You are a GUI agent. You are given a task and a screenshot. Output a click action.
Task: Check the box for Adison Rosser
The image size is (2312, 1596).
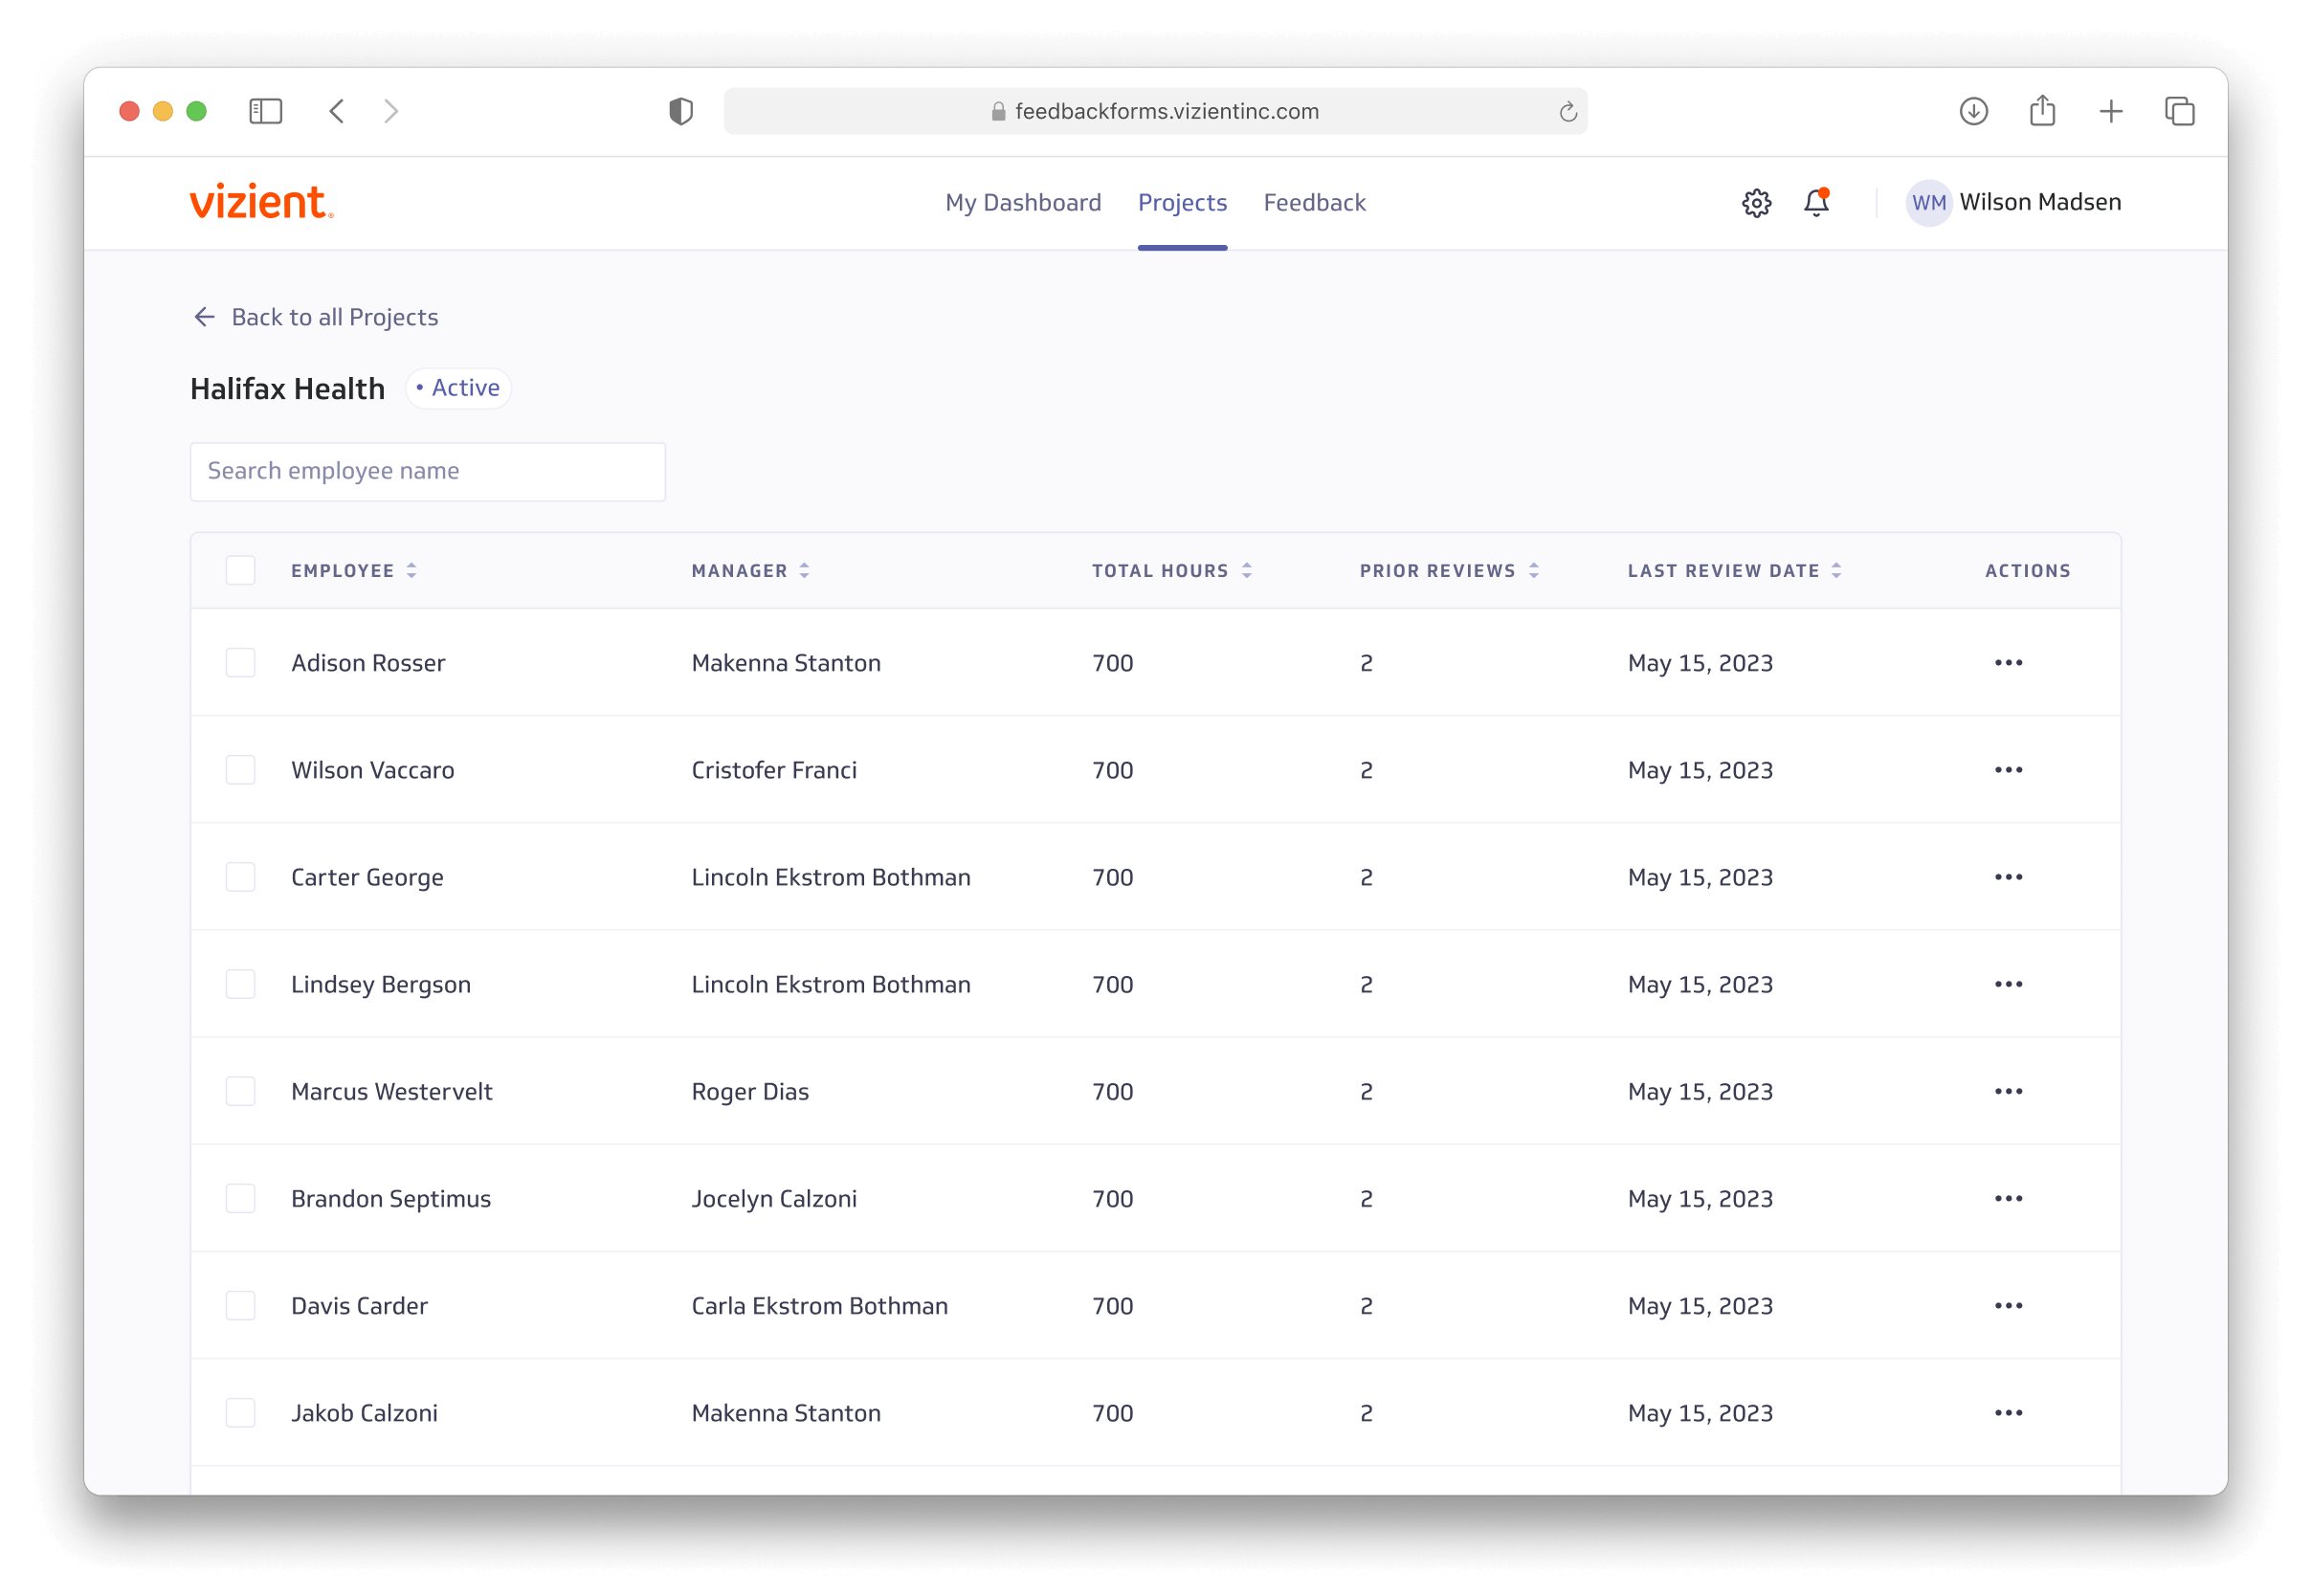click(x=240, y=663)
